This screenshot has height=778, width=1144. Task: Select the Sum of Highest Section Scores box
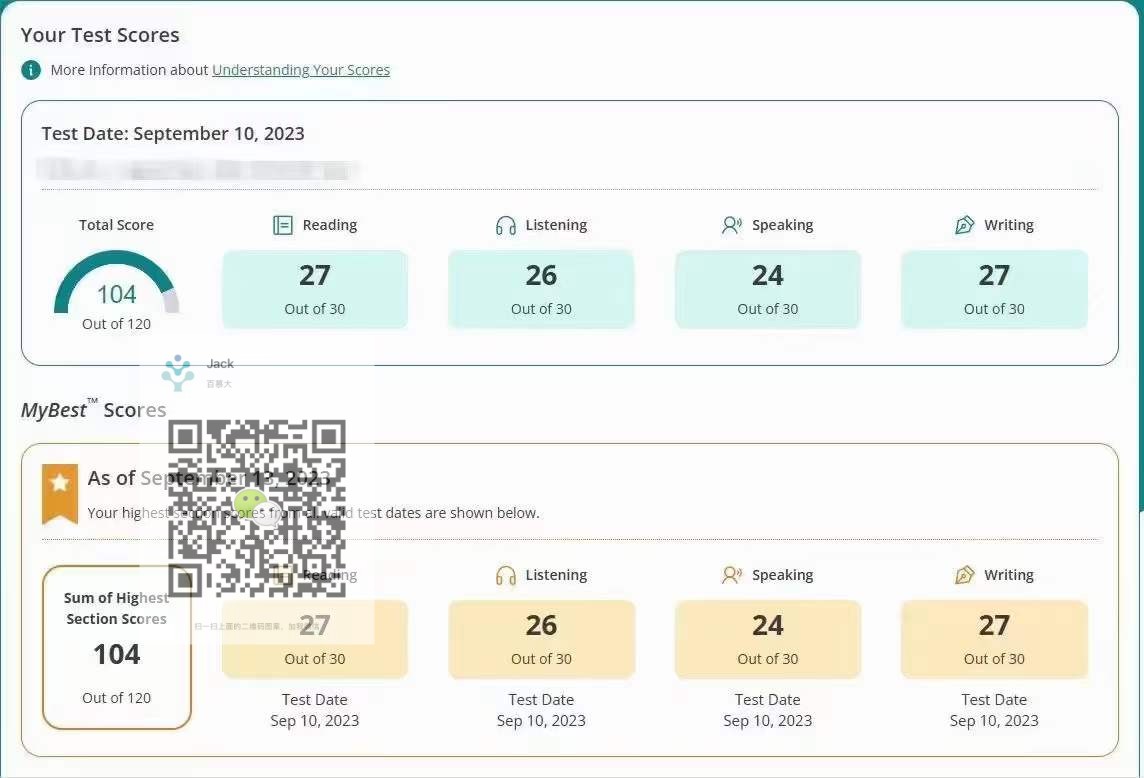[x=117, y=647]
